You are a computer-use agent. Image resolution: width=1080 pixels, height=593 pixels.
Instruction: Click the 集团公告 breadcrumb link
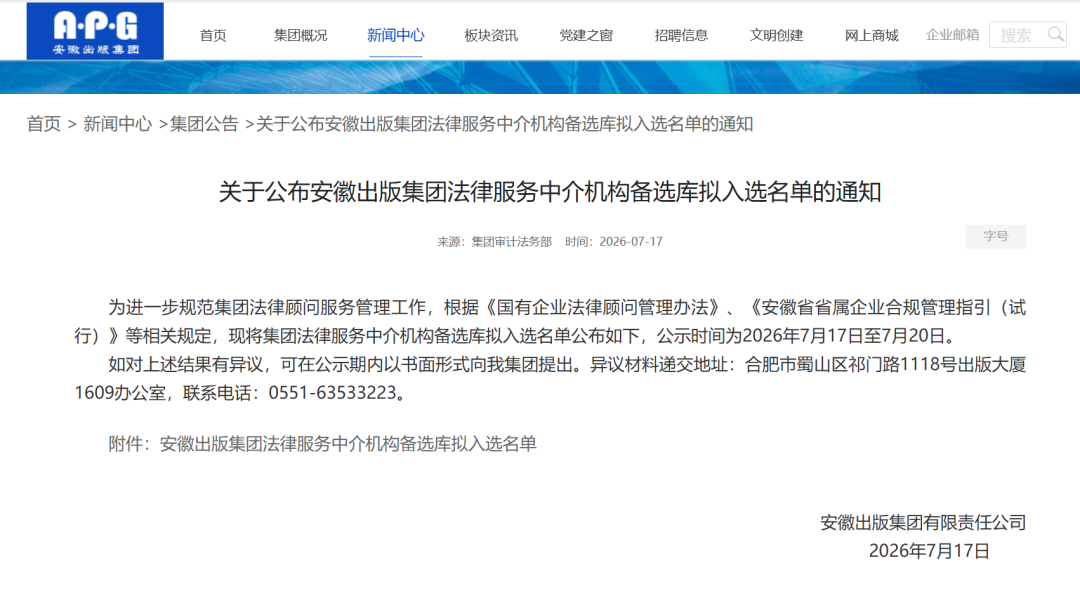[204, 124]
